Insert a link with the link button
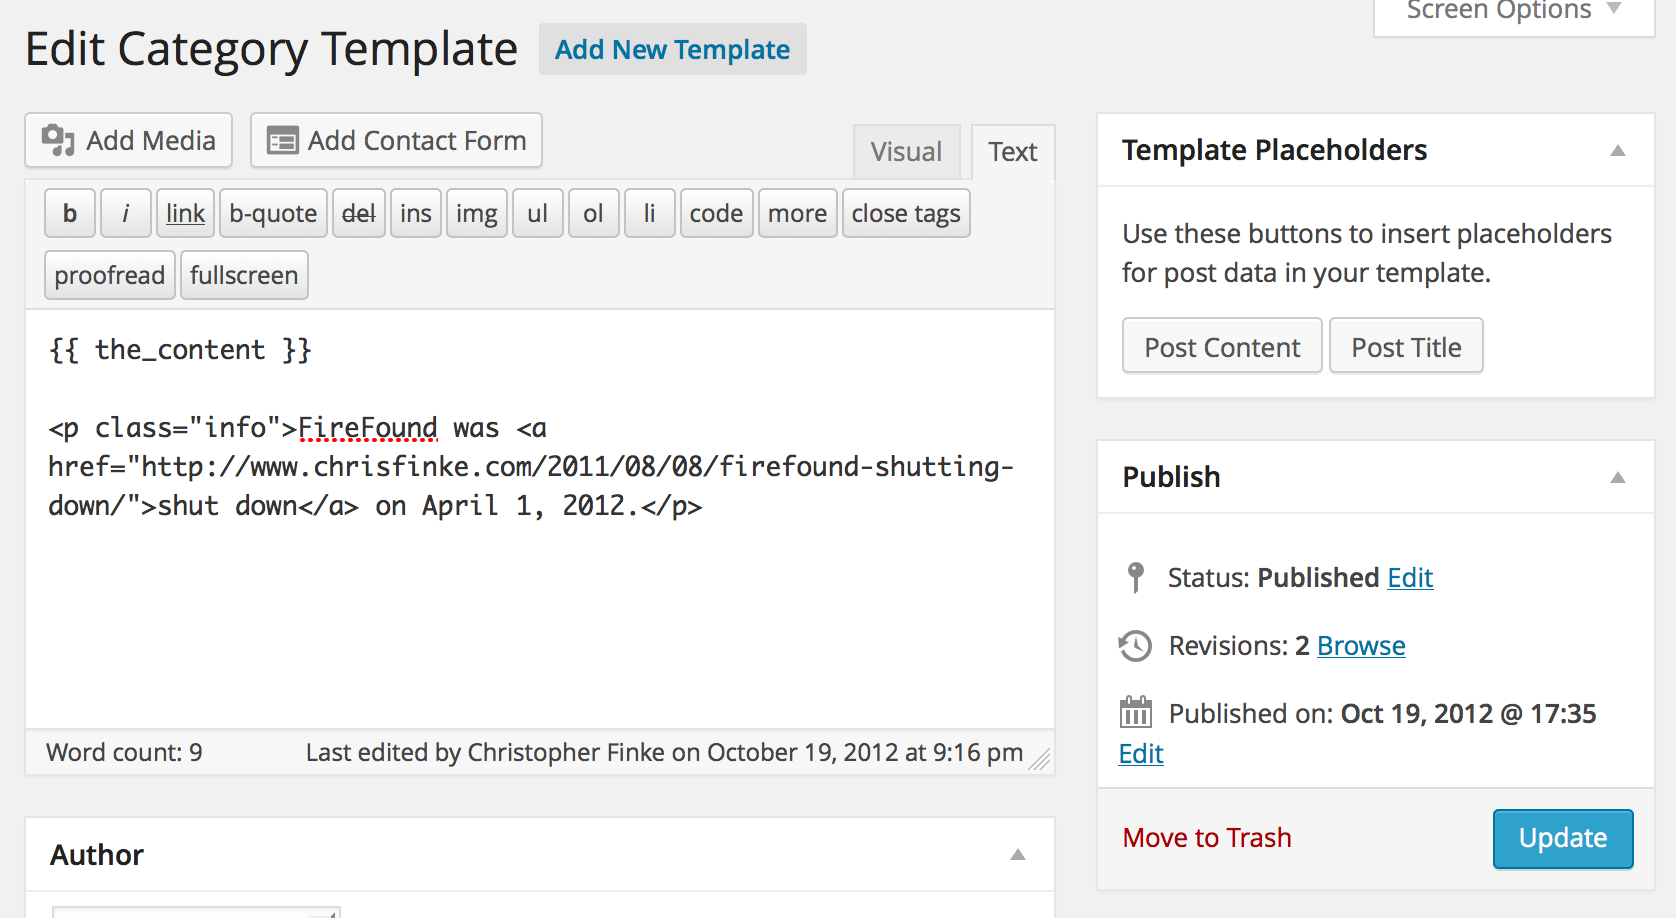 pos(185,213)
